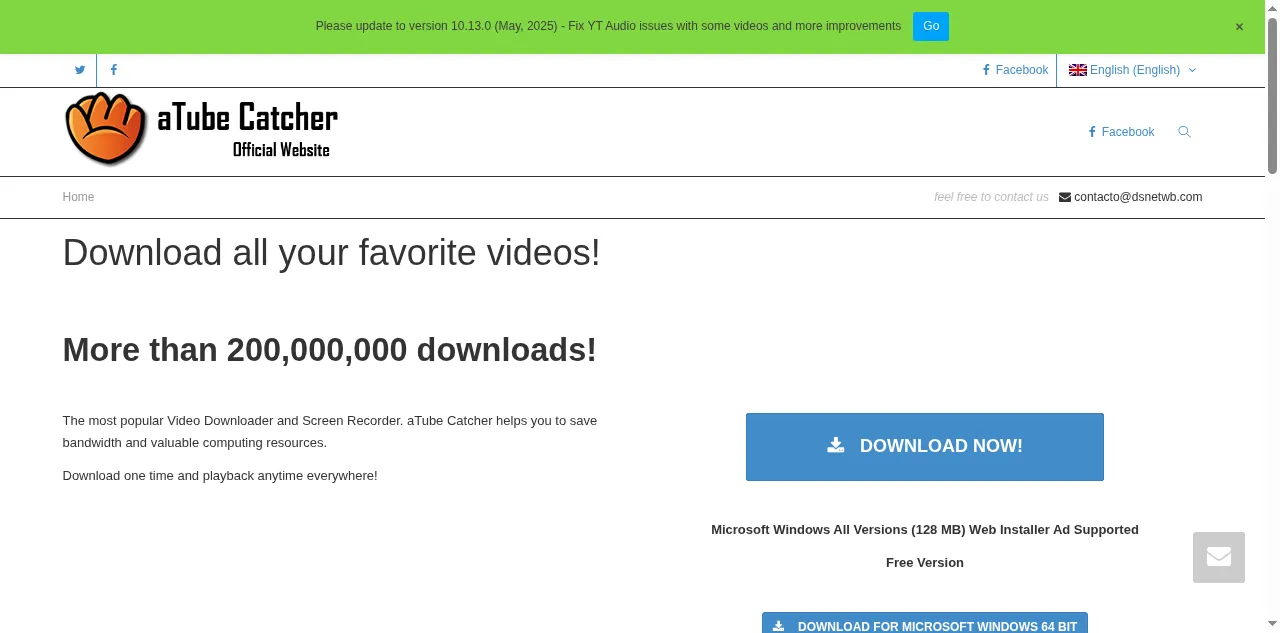
Task: Click the Microsoft Windows All Versions installer text
Action: (925, 530)
